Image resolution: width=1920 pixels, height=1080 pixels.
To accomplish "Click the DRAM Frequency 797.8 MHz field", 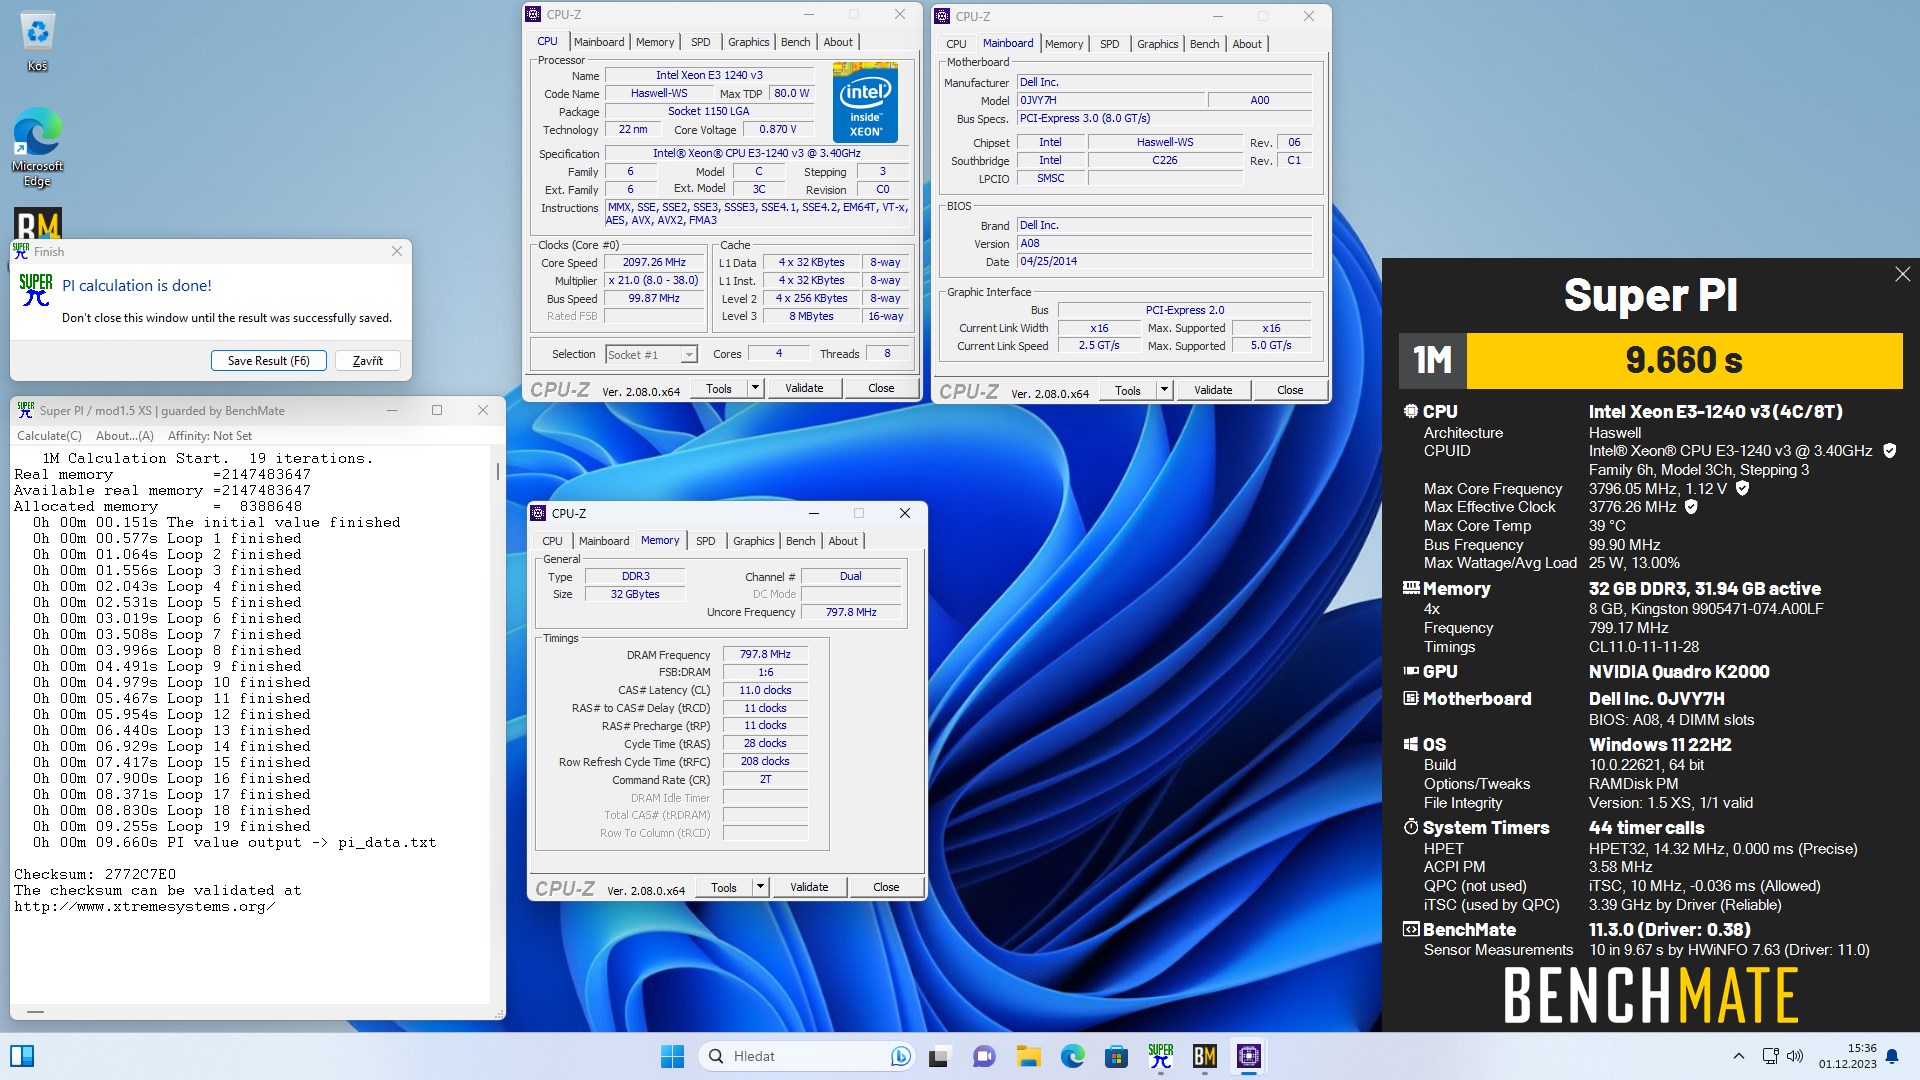I will 765,654.
